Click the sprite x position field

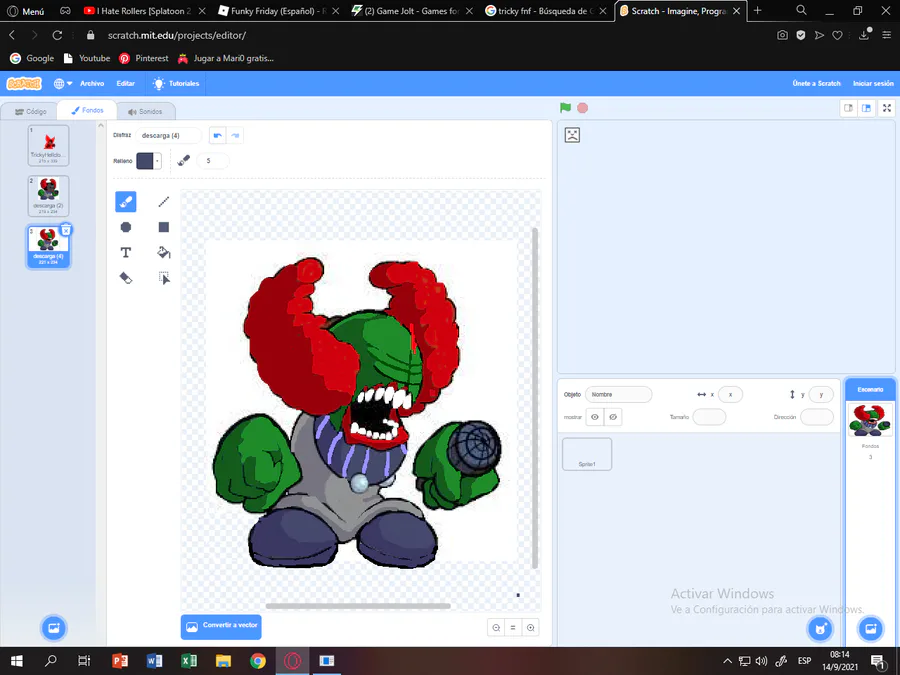click(730, 394)
